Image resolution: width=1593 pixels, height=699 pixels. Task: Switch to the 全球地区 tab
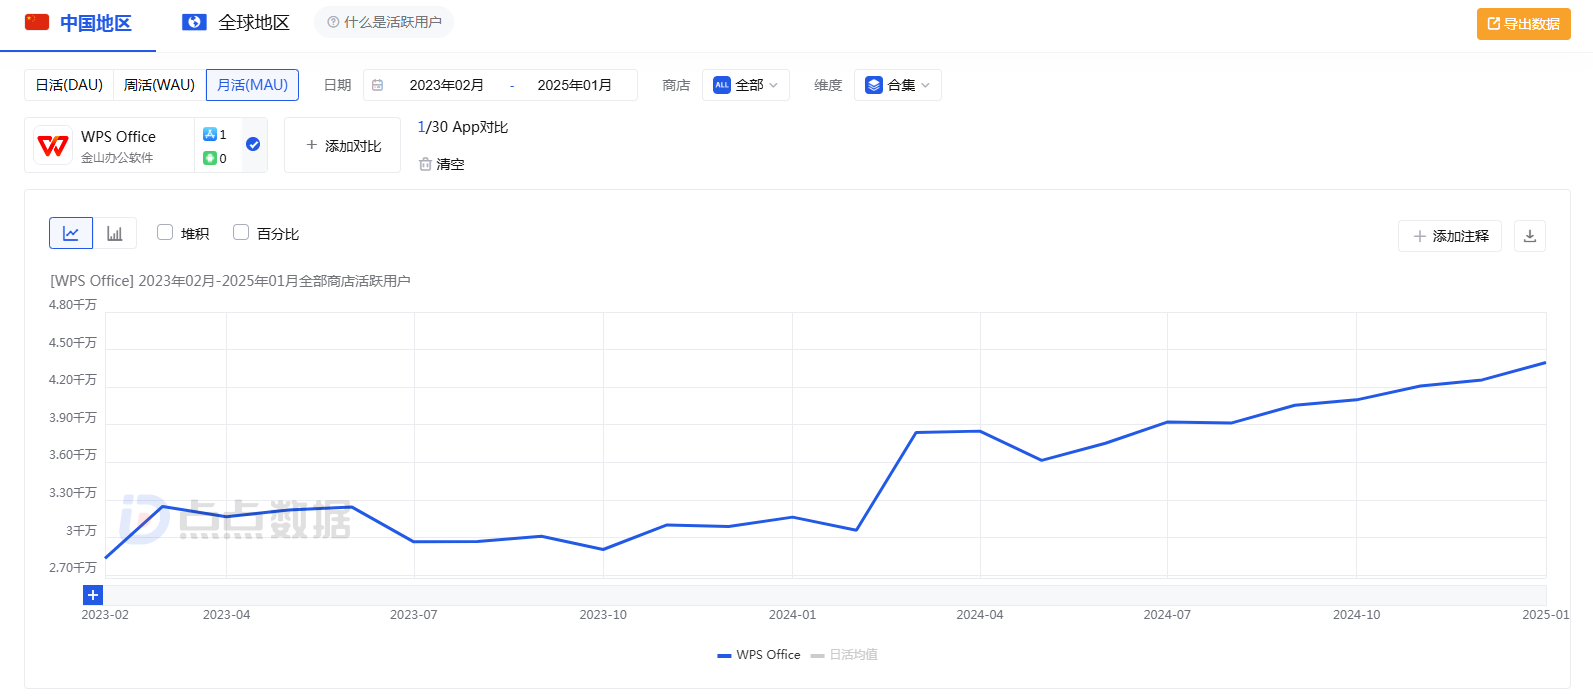(237, 23)
